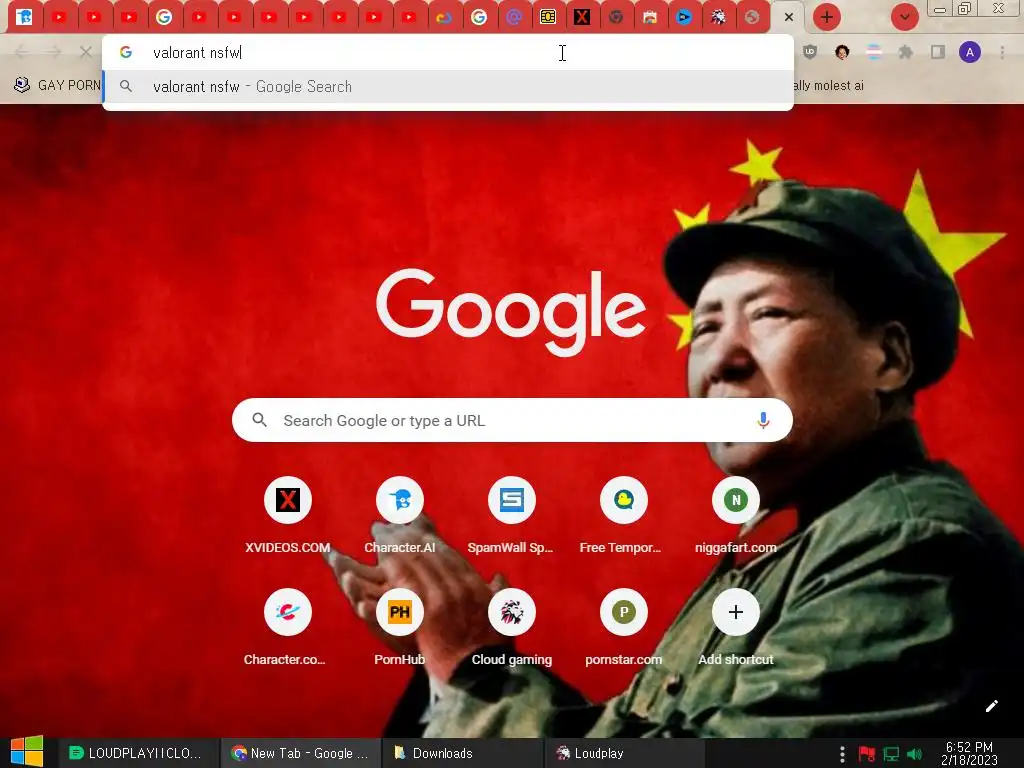Open the Chrome three-dot menu
Screen dimensions: 1024x768
tap(1002, 52)
